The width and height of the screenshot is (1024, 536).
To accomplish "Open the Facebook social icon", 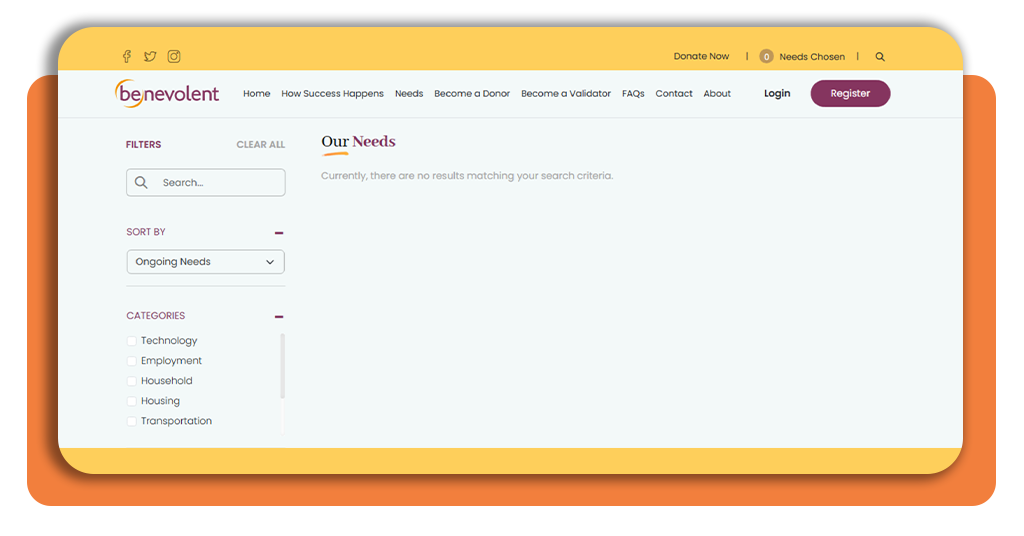I will click(x=127, y=56).
